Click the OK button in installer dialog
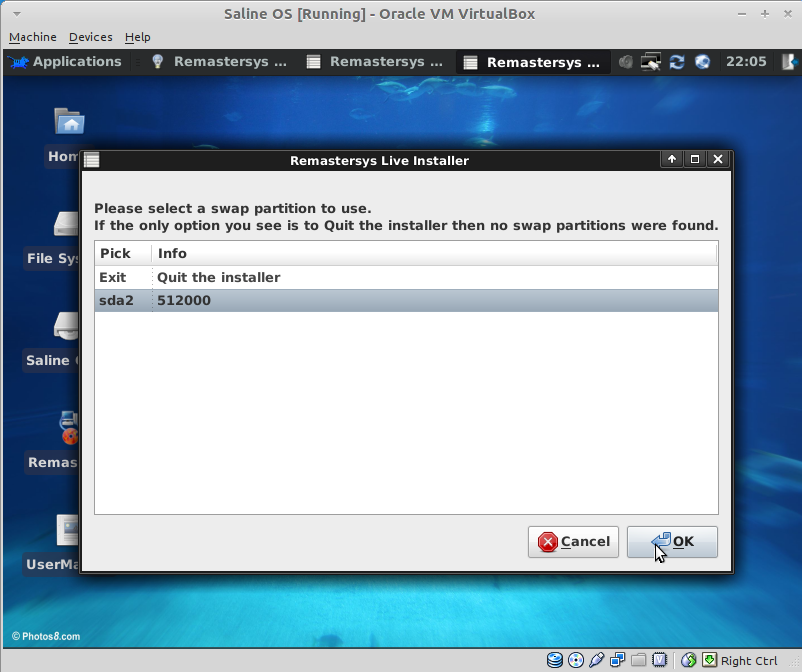This screenshot has height=672, width=802. (672, 542)
